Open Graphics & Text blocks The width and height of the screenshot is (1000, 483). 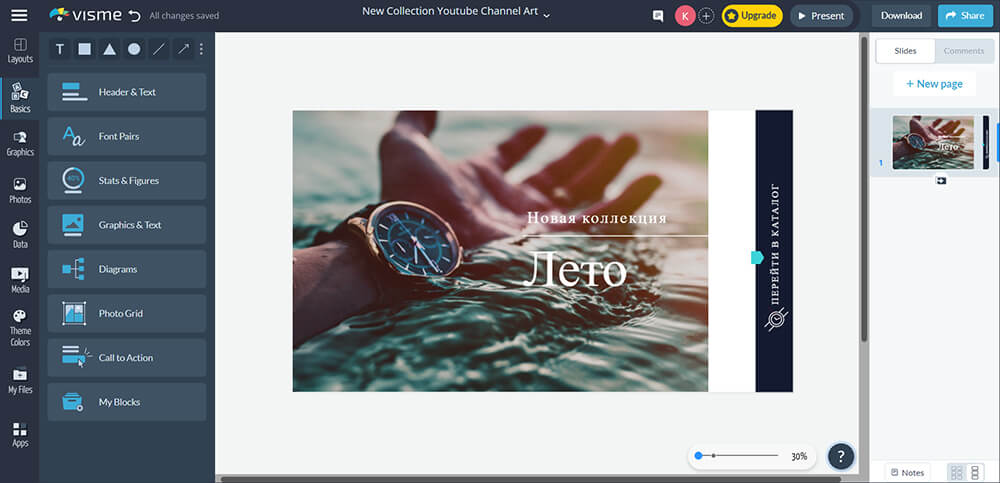pos(127,225)
